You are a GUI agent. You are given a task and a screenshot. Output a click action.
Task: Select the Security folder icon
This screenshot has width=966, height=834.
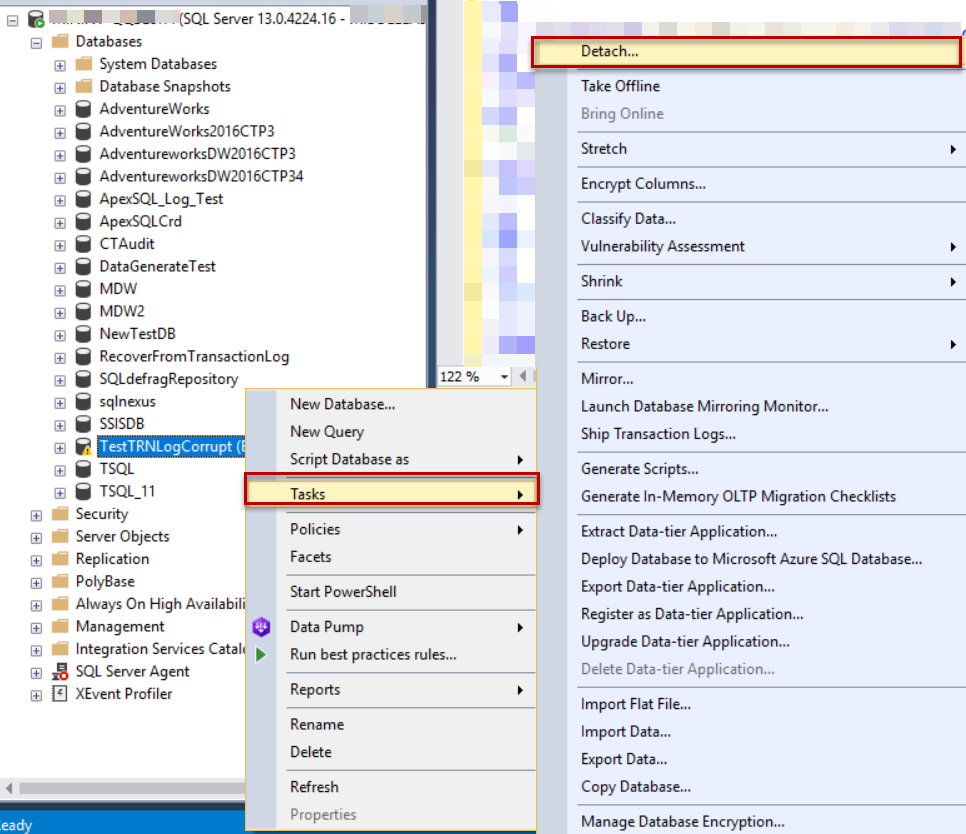pos(59,513)
